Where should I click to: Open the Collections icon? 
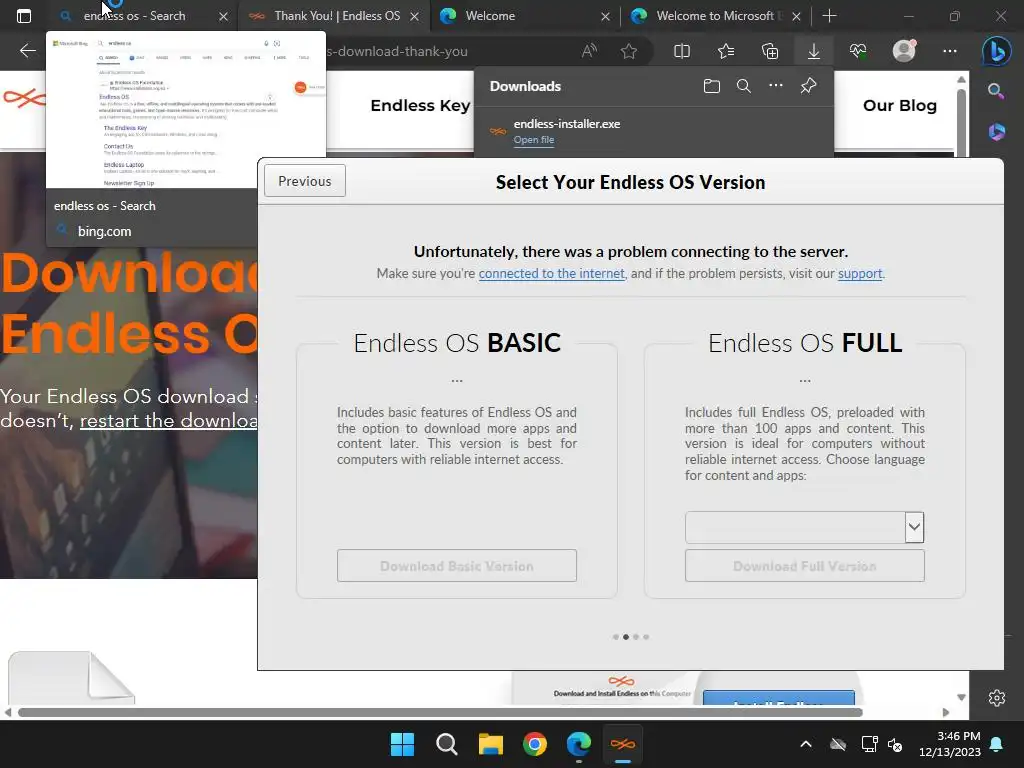pos(770,51)
